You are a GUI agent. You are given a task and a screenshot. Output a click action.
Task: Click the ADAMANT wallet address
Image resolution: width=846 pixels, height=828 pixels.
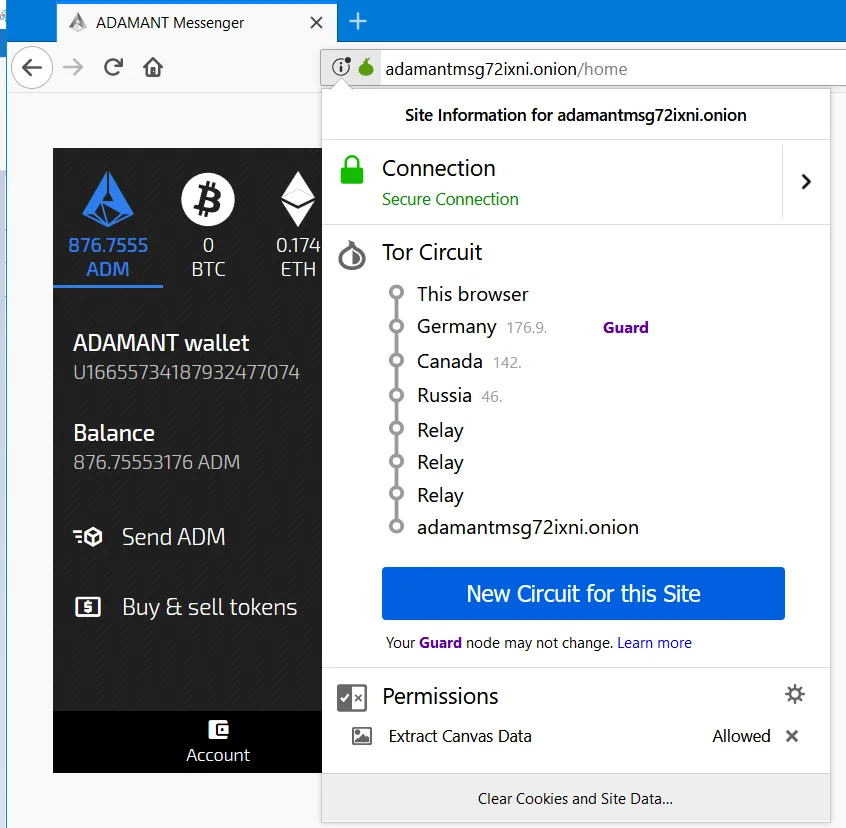[186, 372]
